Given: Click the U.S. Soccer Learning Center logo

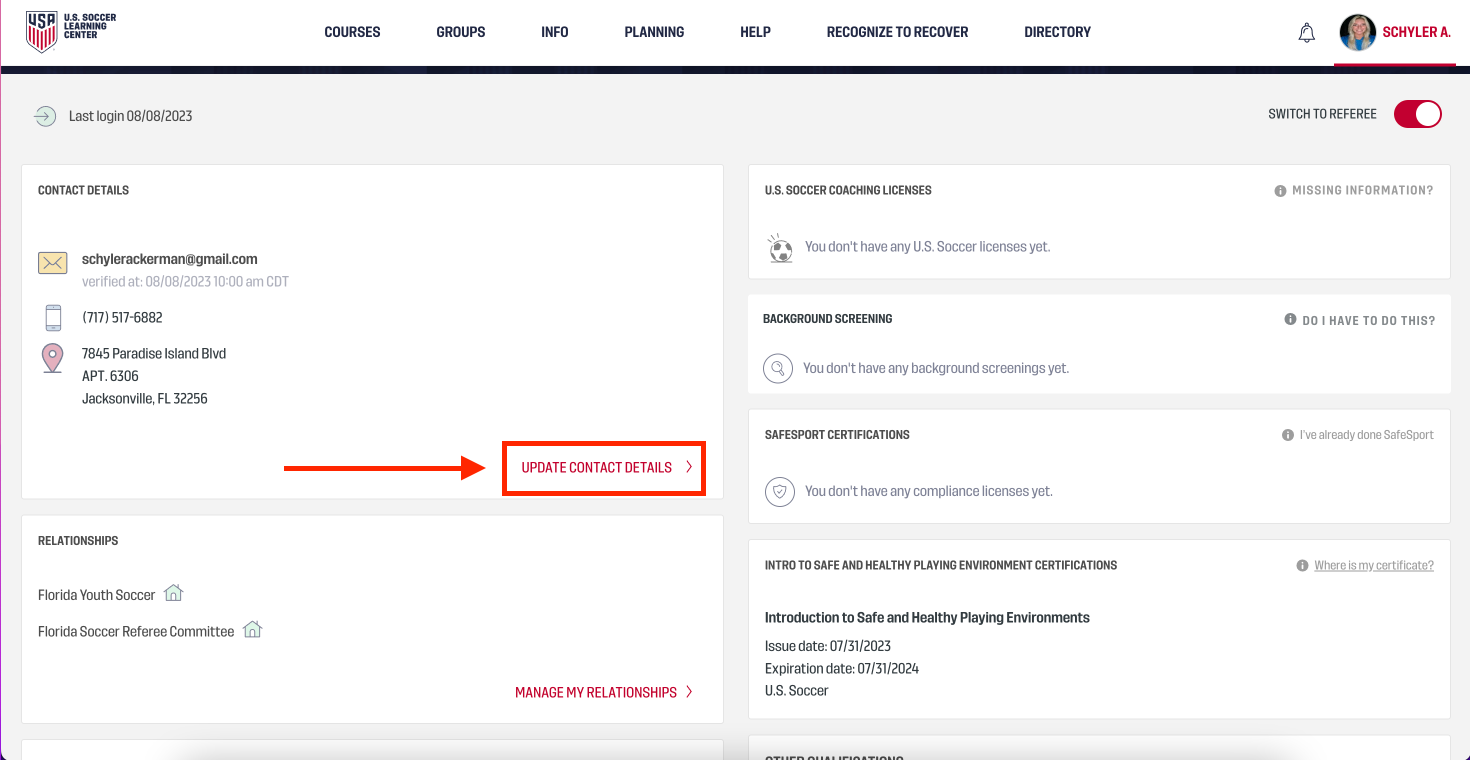Looking at the screenshot, I should [72, 32].
